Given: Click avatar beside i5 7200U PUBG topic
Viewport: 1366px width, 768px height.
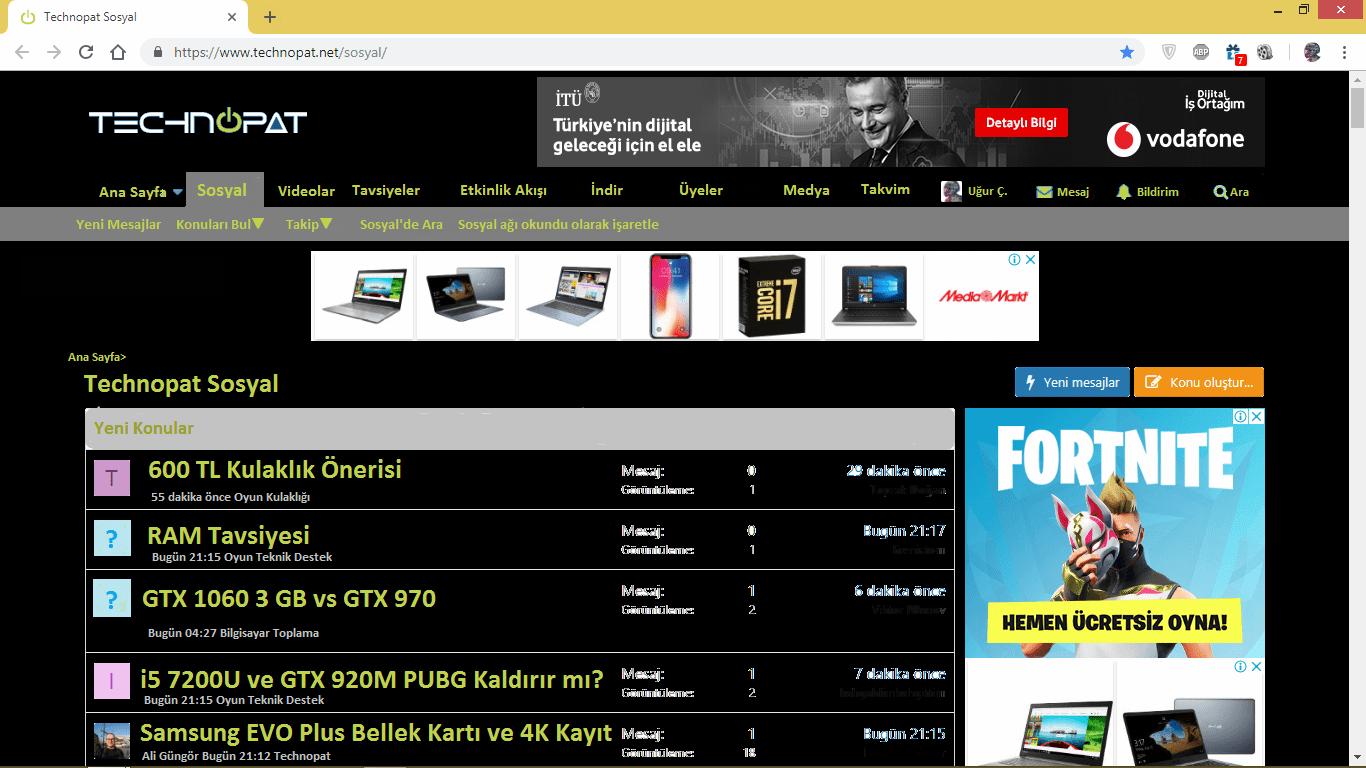Looking at the screenshot, I should point(112,681).
